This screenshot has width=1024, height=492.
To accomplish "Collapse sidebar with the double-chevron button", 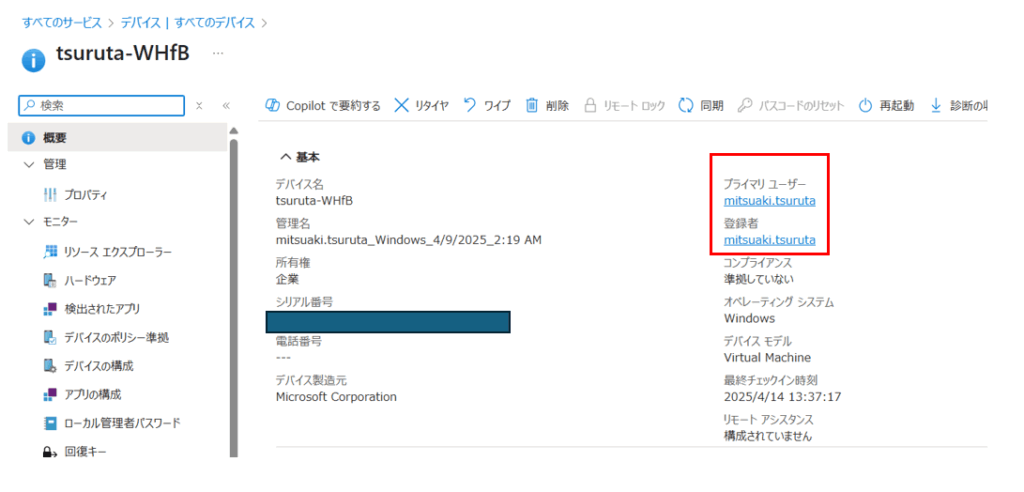I will [x=226, y=105].
